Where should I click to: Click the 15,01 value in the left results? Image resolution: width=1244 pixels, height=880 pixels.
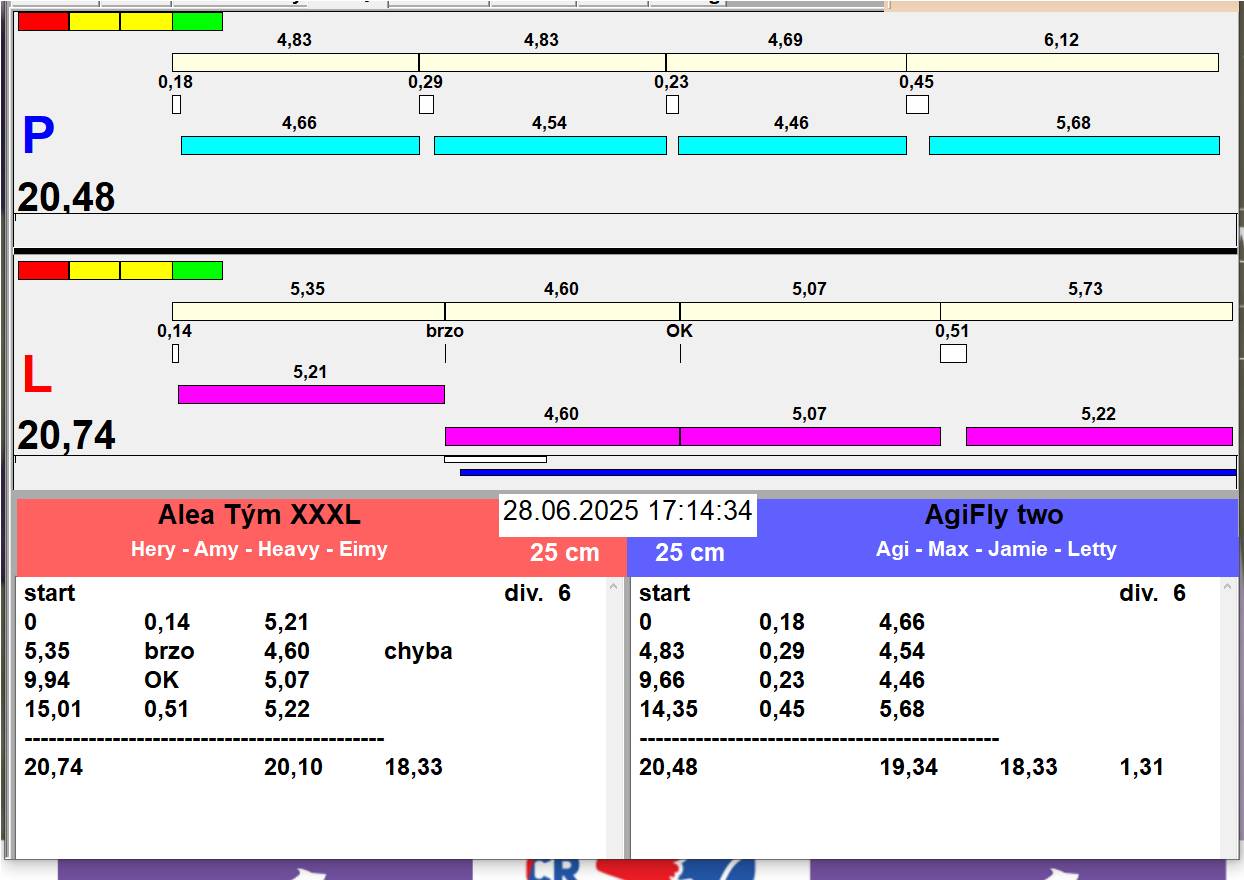(53, 709)
